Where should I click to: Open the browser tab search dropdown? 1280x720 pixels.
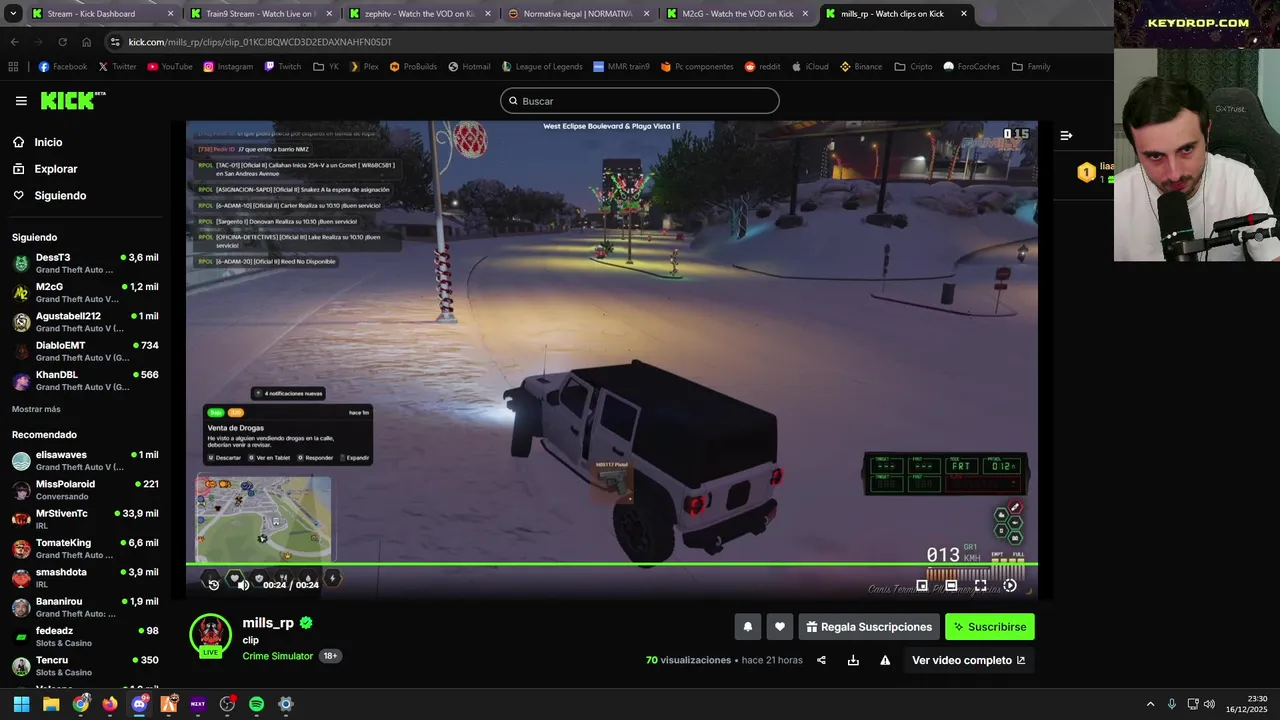pos(13,14)
